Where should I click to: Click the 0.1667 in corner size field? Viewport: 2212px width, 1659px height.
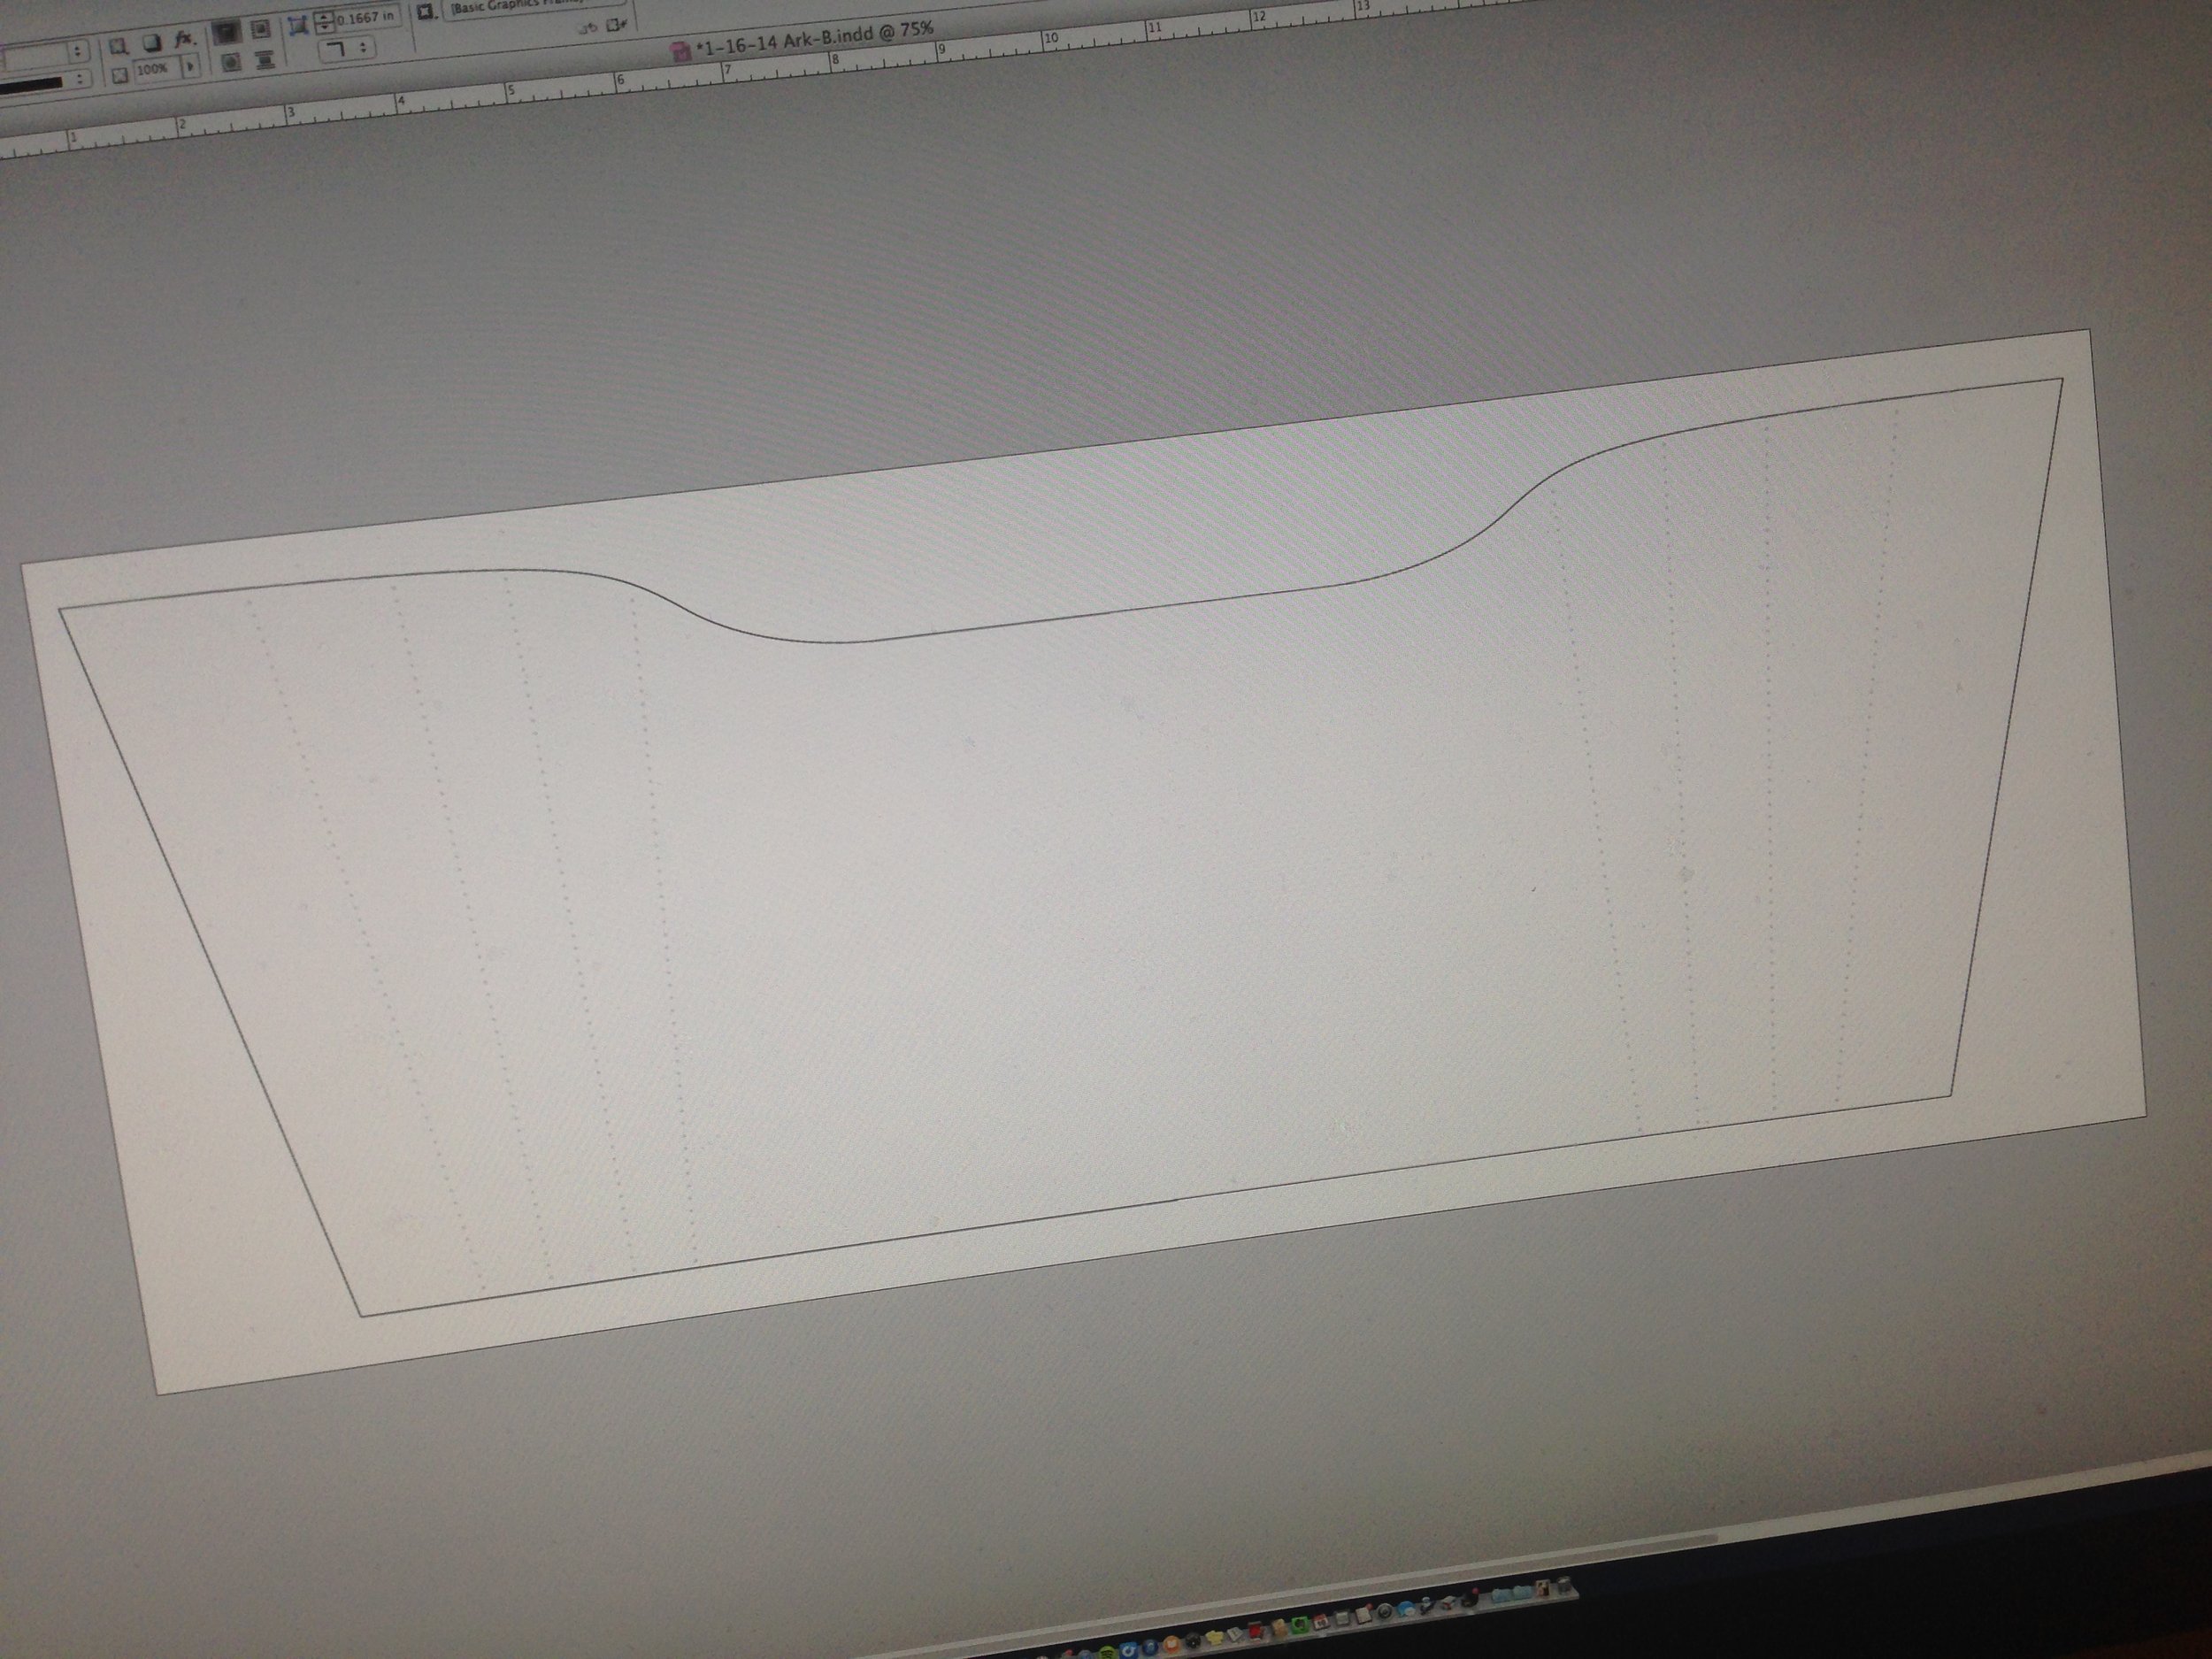click(365, 17)
